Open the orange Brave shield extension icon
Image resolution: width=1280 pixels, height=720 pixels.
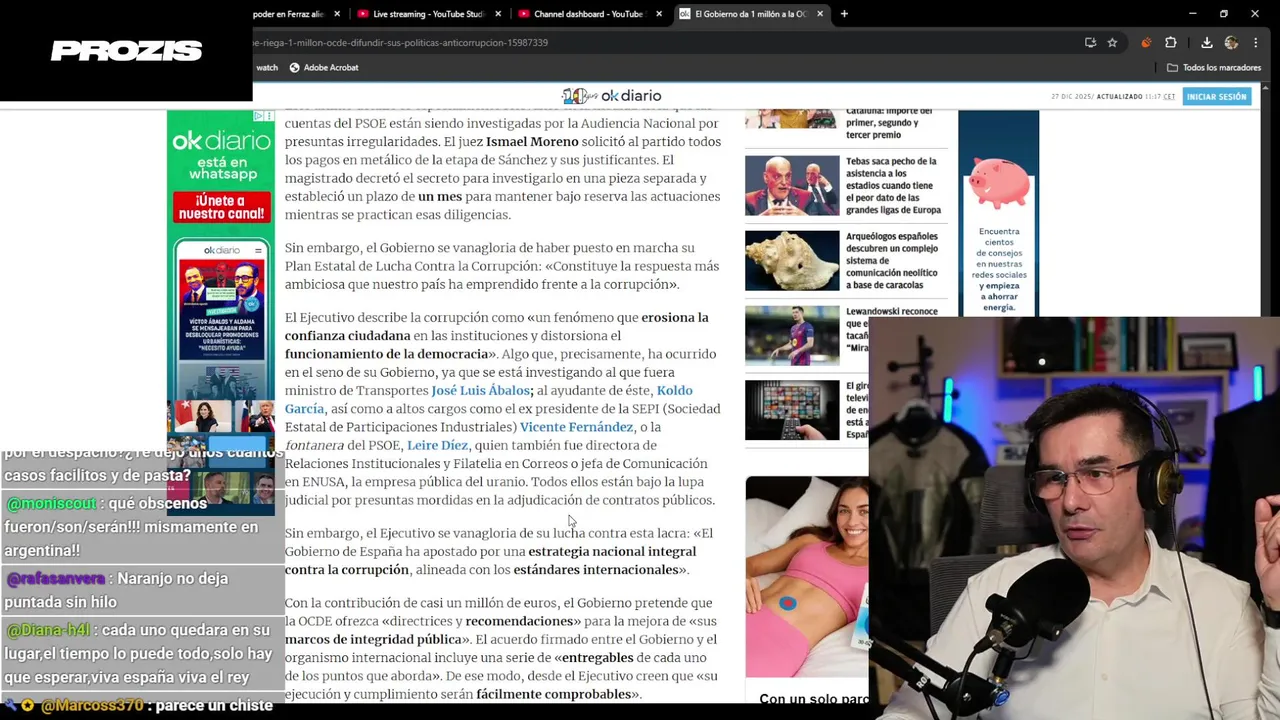1146,43
